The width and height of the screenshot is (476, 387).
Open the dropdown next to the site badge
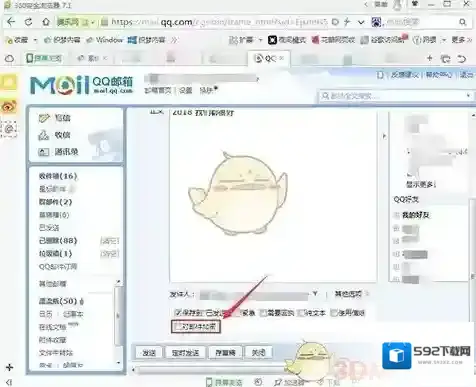point(93,22)
